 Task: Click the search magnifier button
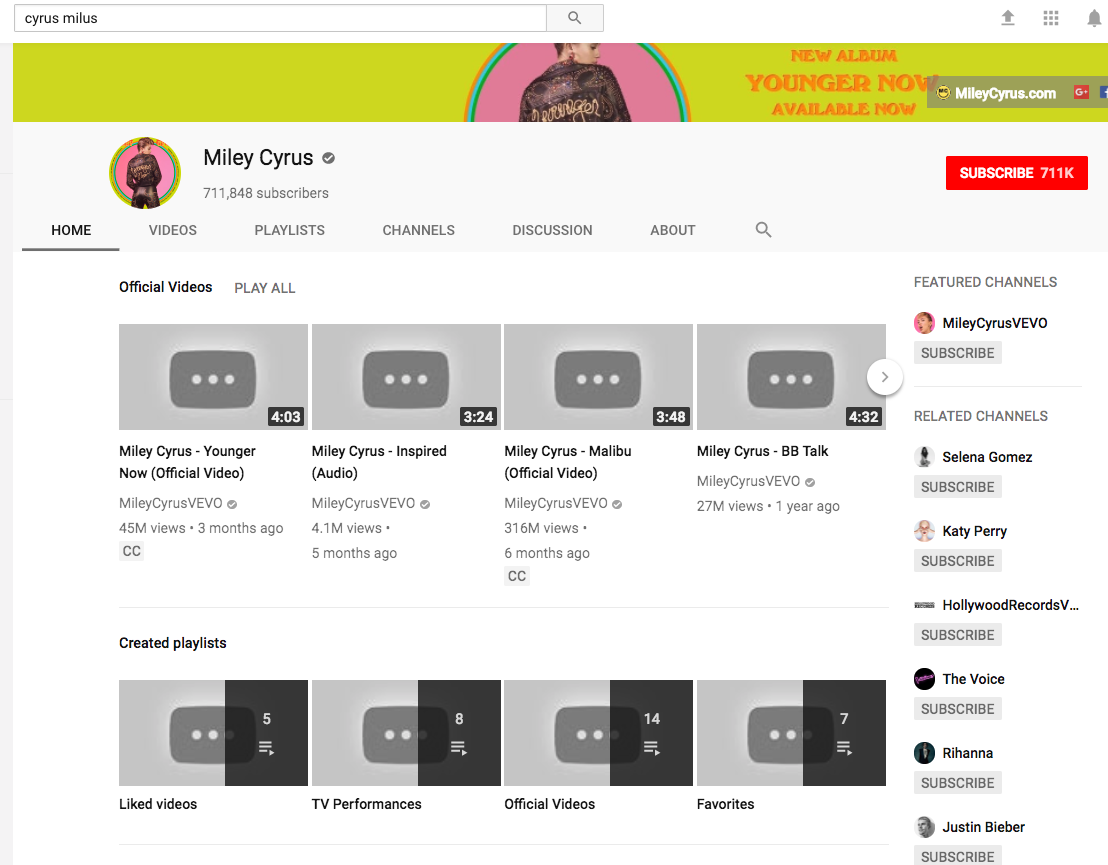point(574,18)
